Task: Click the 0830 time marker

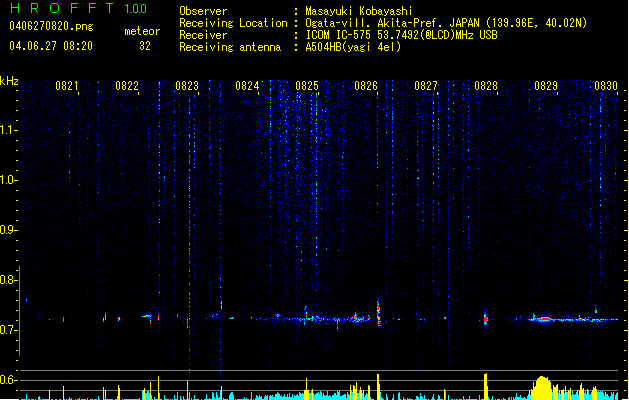Action: (606, 86)
